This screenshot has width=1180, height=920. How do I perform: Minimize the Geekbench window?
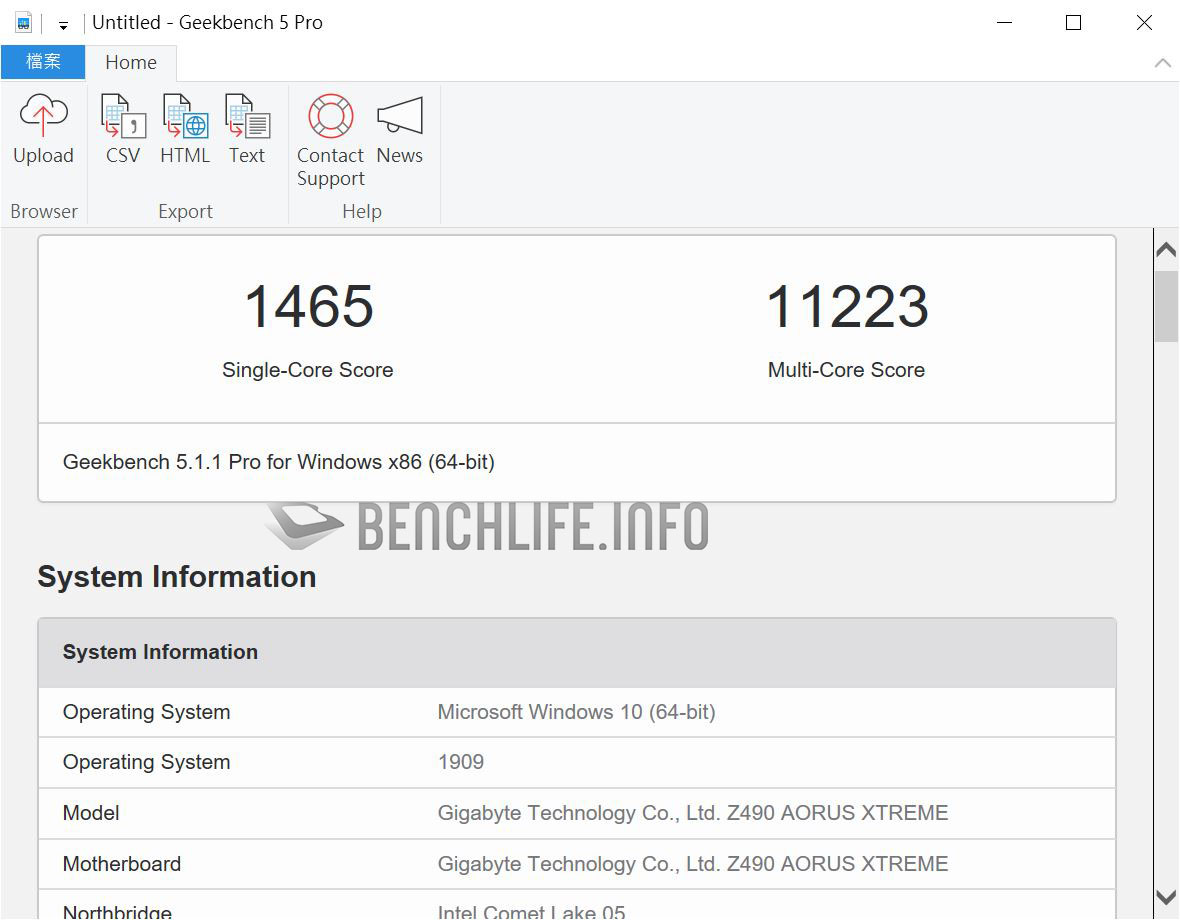pyautogui.click(x=1002, y=22)
